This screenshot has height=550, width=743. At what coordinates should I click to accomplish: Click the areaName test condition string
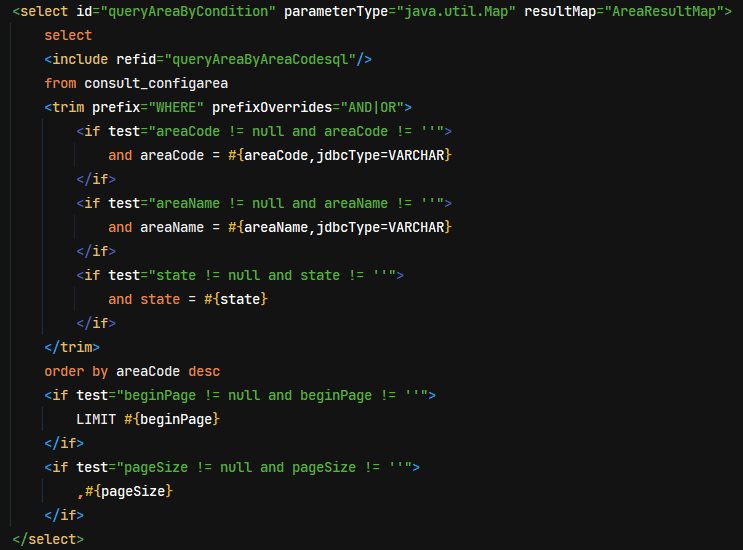pyautogui.click(x=296, y=203)
